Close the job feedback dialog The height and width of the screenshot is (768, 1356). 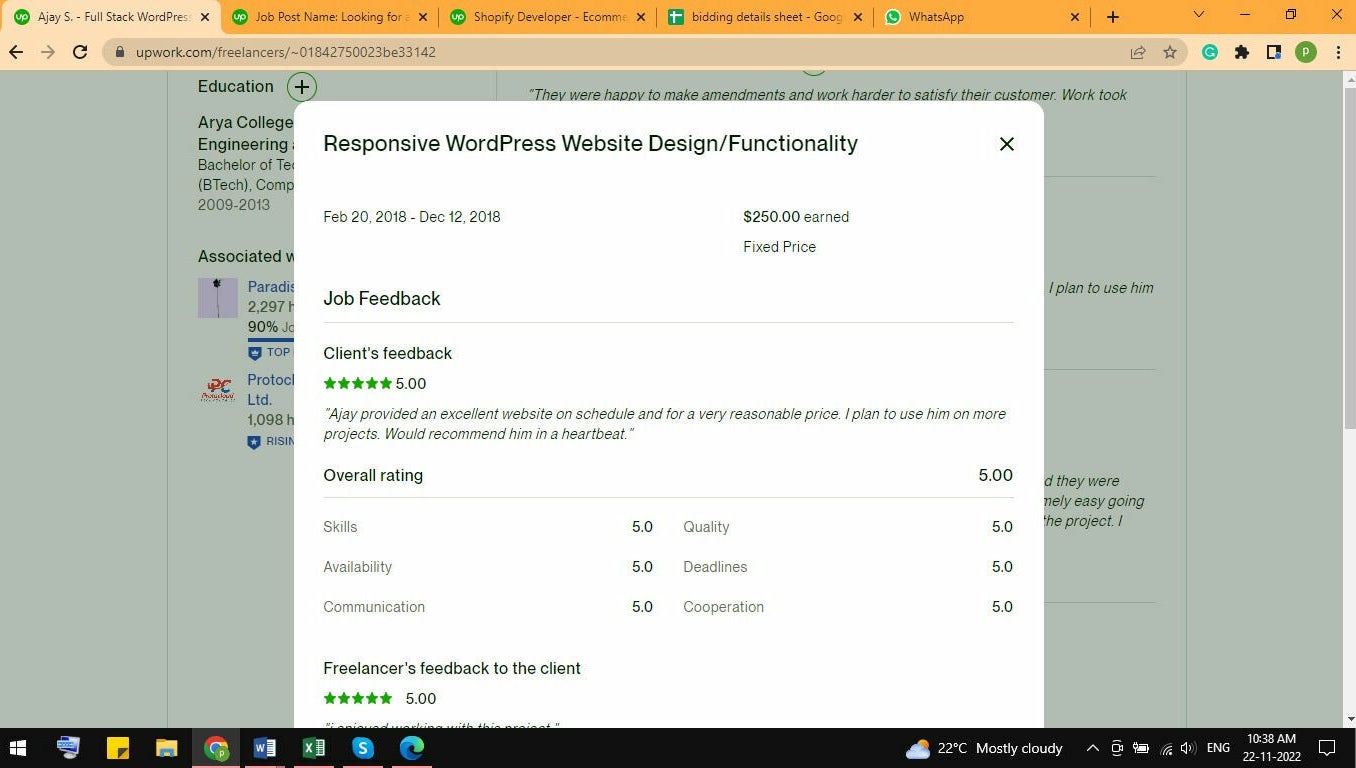pyautogui.click(x=1006, y=144)
